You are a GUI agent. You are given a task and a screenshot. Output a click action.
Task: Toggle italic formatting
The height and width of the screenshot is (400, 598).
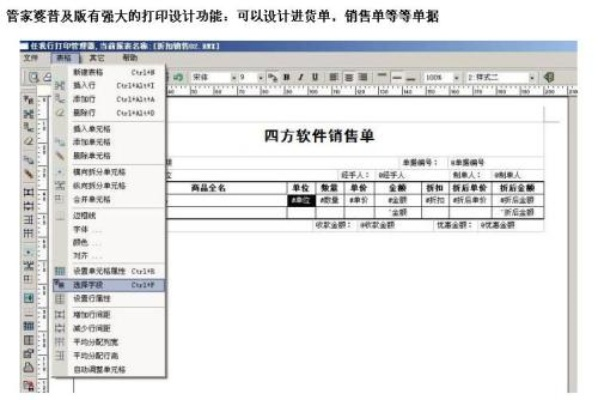pyautogui.click(x=301, y=77)
